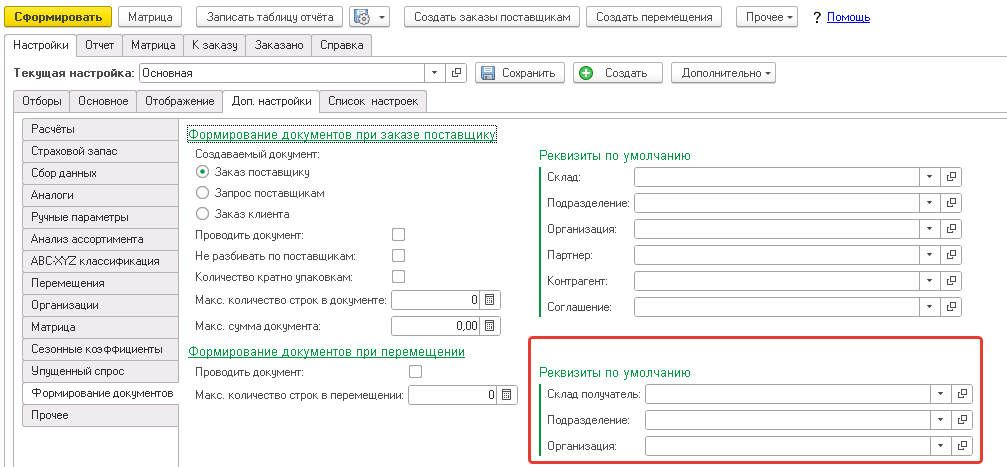
Task: Switch to the К заказу tab
Action: click(x=215, y=46)
